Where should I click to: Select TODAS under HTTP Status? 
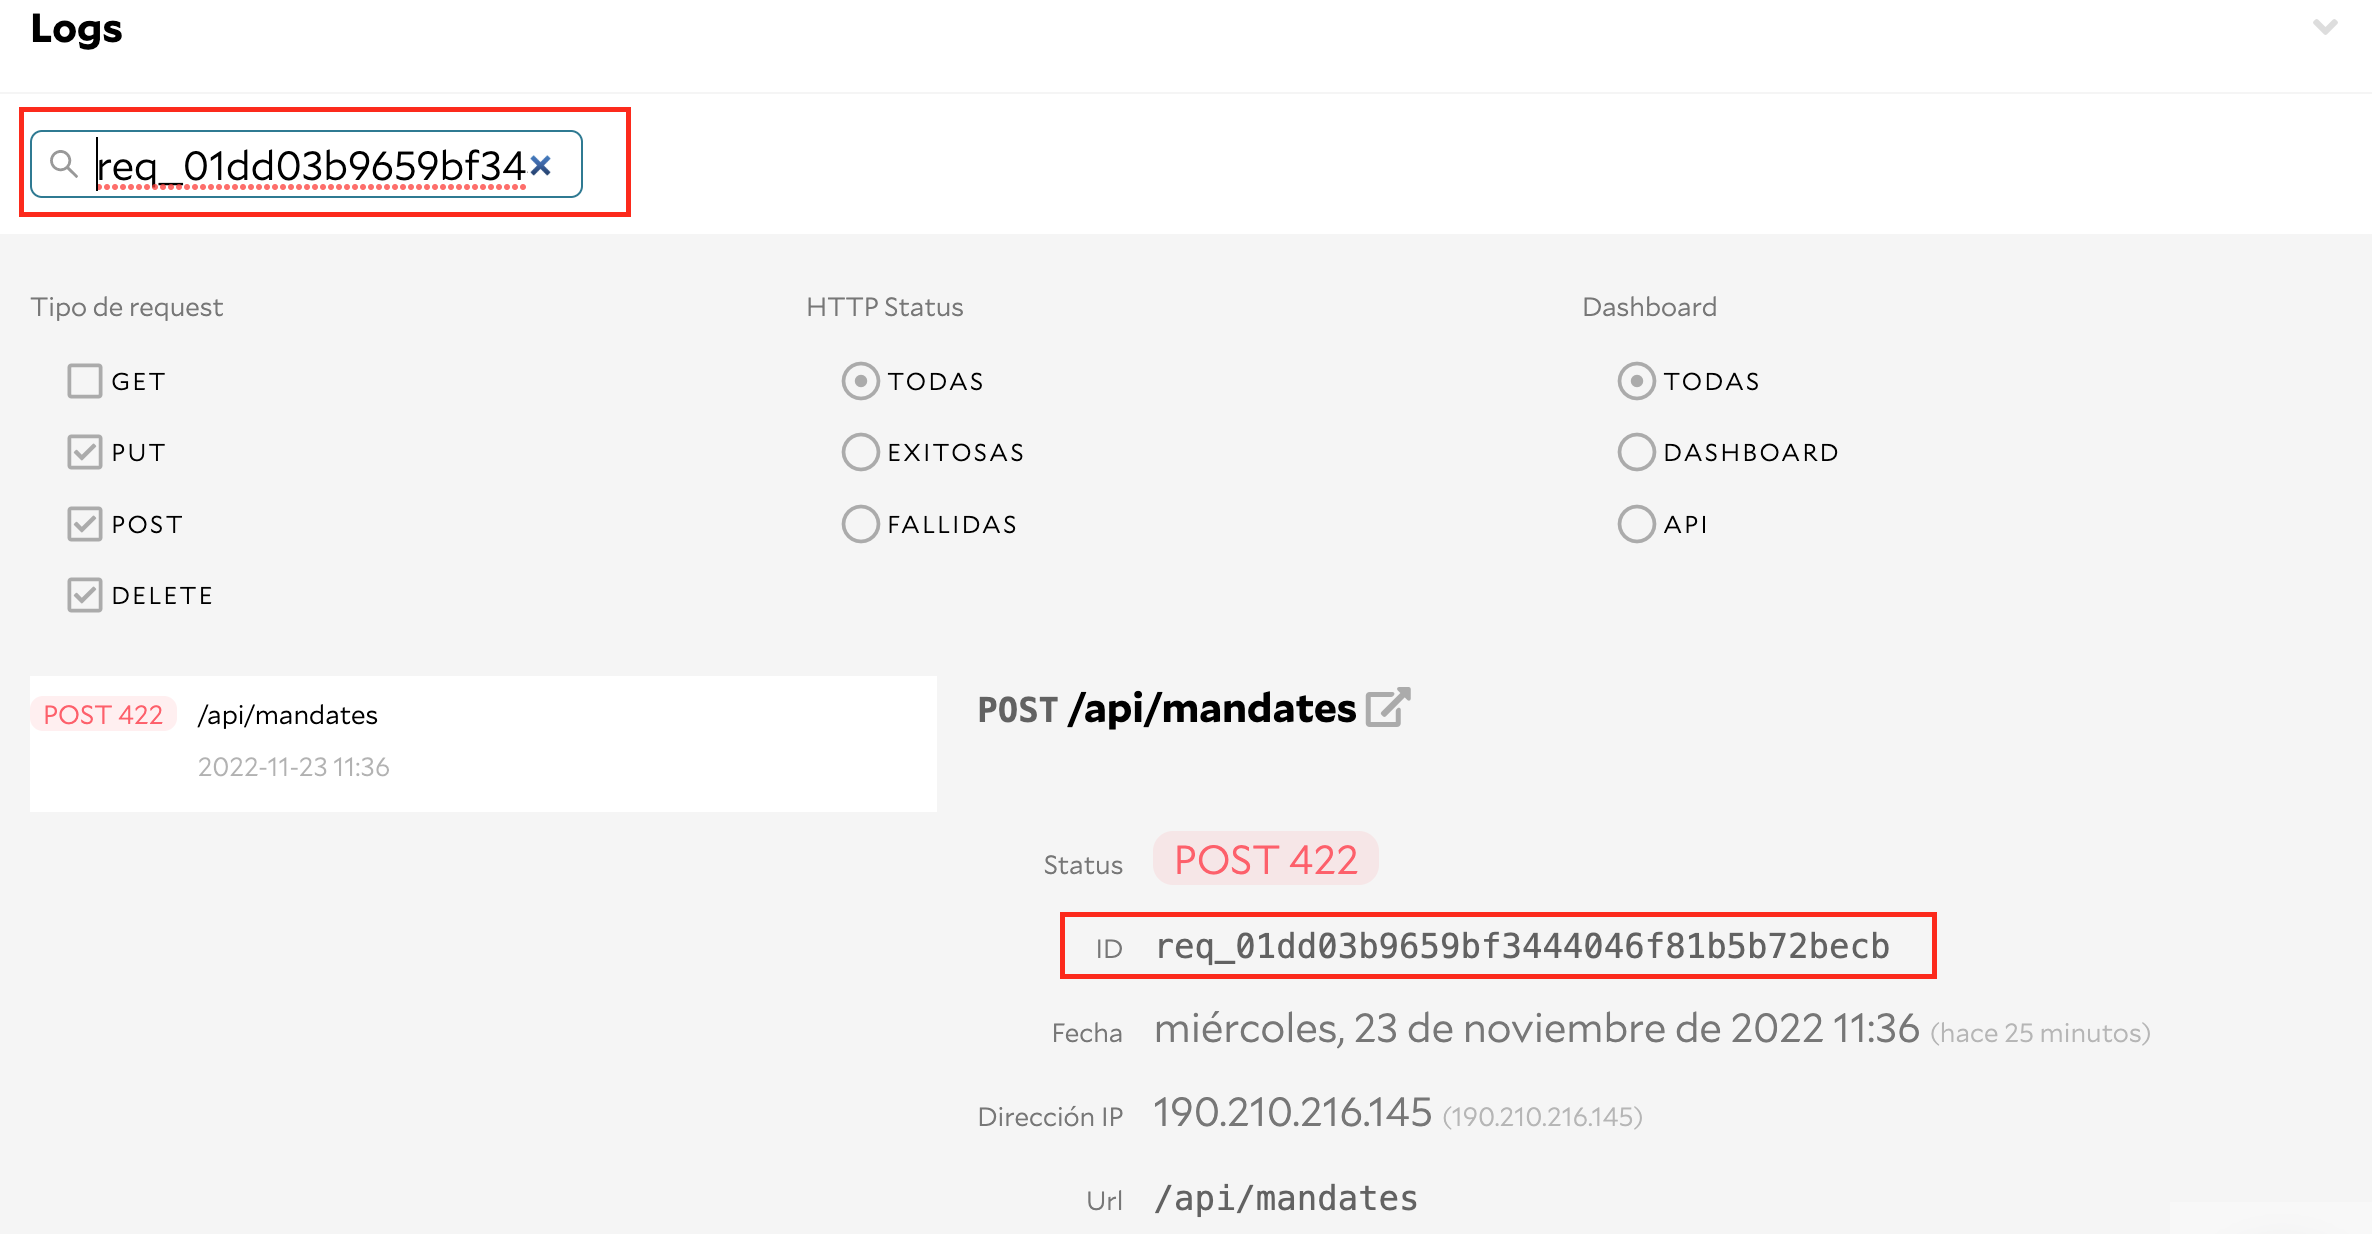[x=860, y=381]
